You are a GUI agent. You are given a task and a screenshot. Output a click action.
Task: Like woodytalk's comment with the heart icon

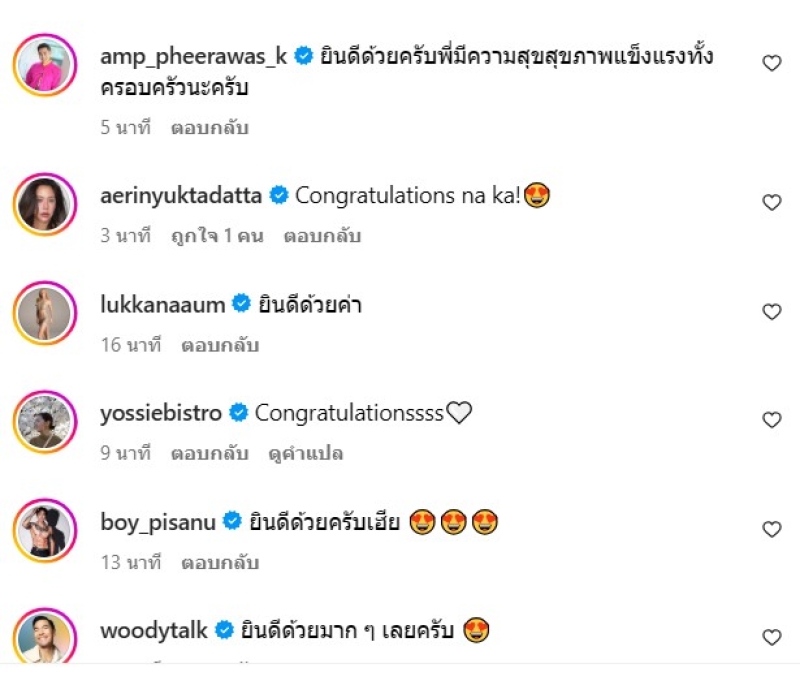click(x=771, y=638)
